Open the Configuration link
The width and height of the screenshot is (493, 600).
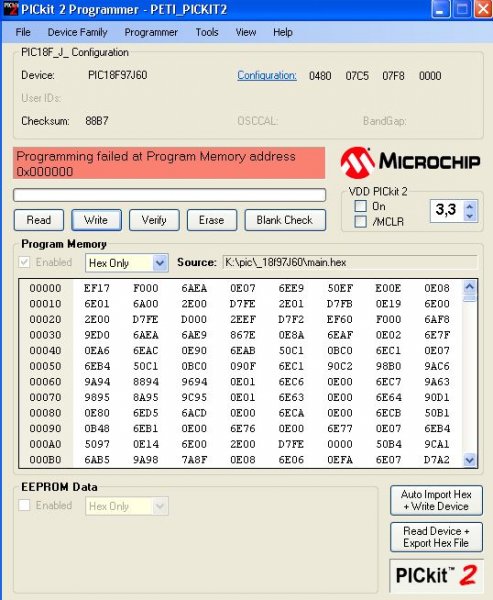[267, 75]
